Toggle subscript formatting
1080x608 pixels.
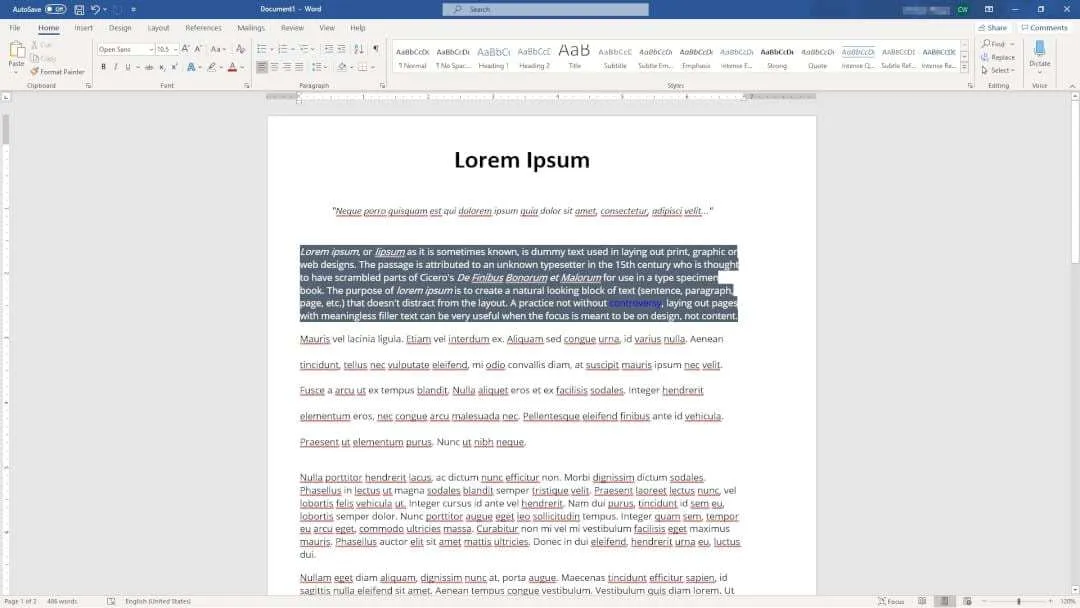[x=162, y=67]
